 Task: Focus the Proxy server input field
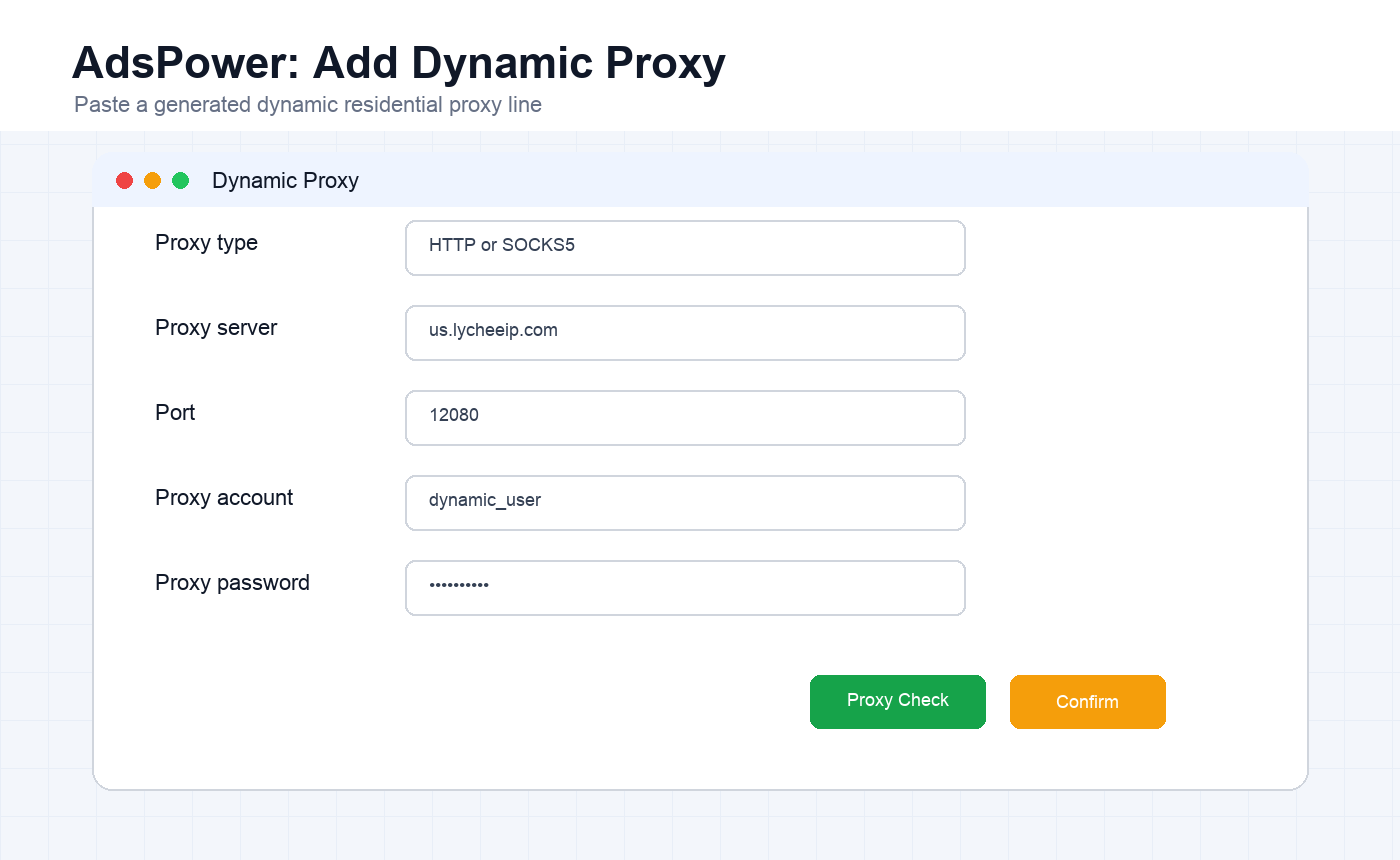pos(685,333)
